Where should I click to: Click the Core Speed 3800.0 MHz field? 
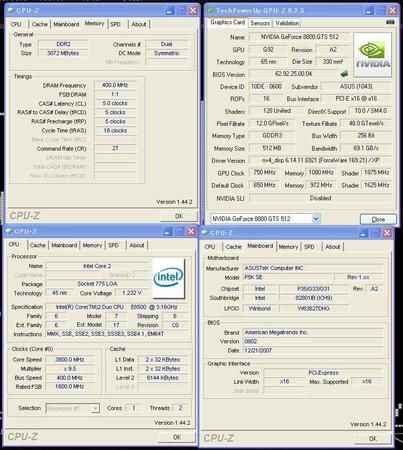70,360
